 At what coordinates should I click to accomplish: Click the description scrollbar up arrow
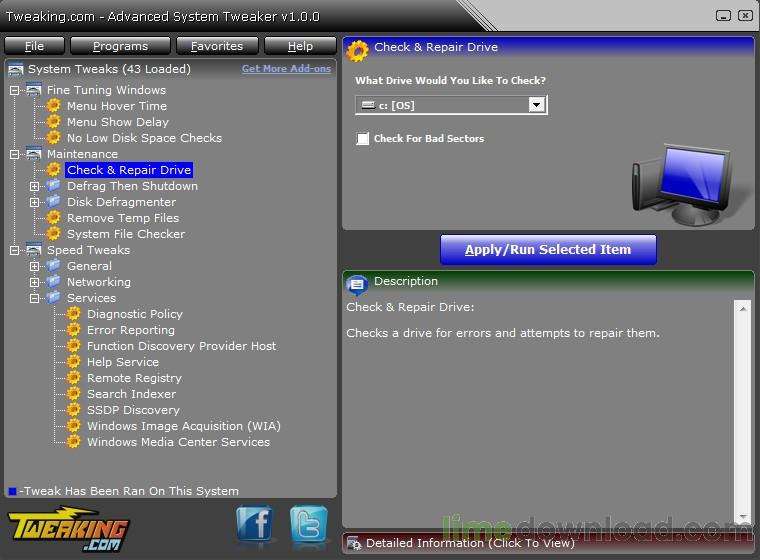pyautogui.click(x=743, y=308)
